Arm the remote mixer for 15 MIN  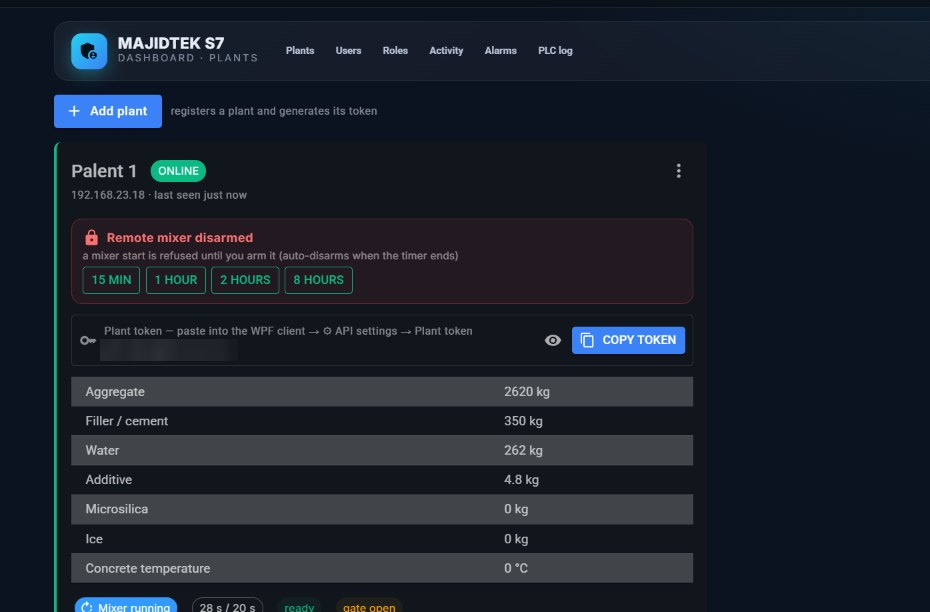(x=112, y=280)
